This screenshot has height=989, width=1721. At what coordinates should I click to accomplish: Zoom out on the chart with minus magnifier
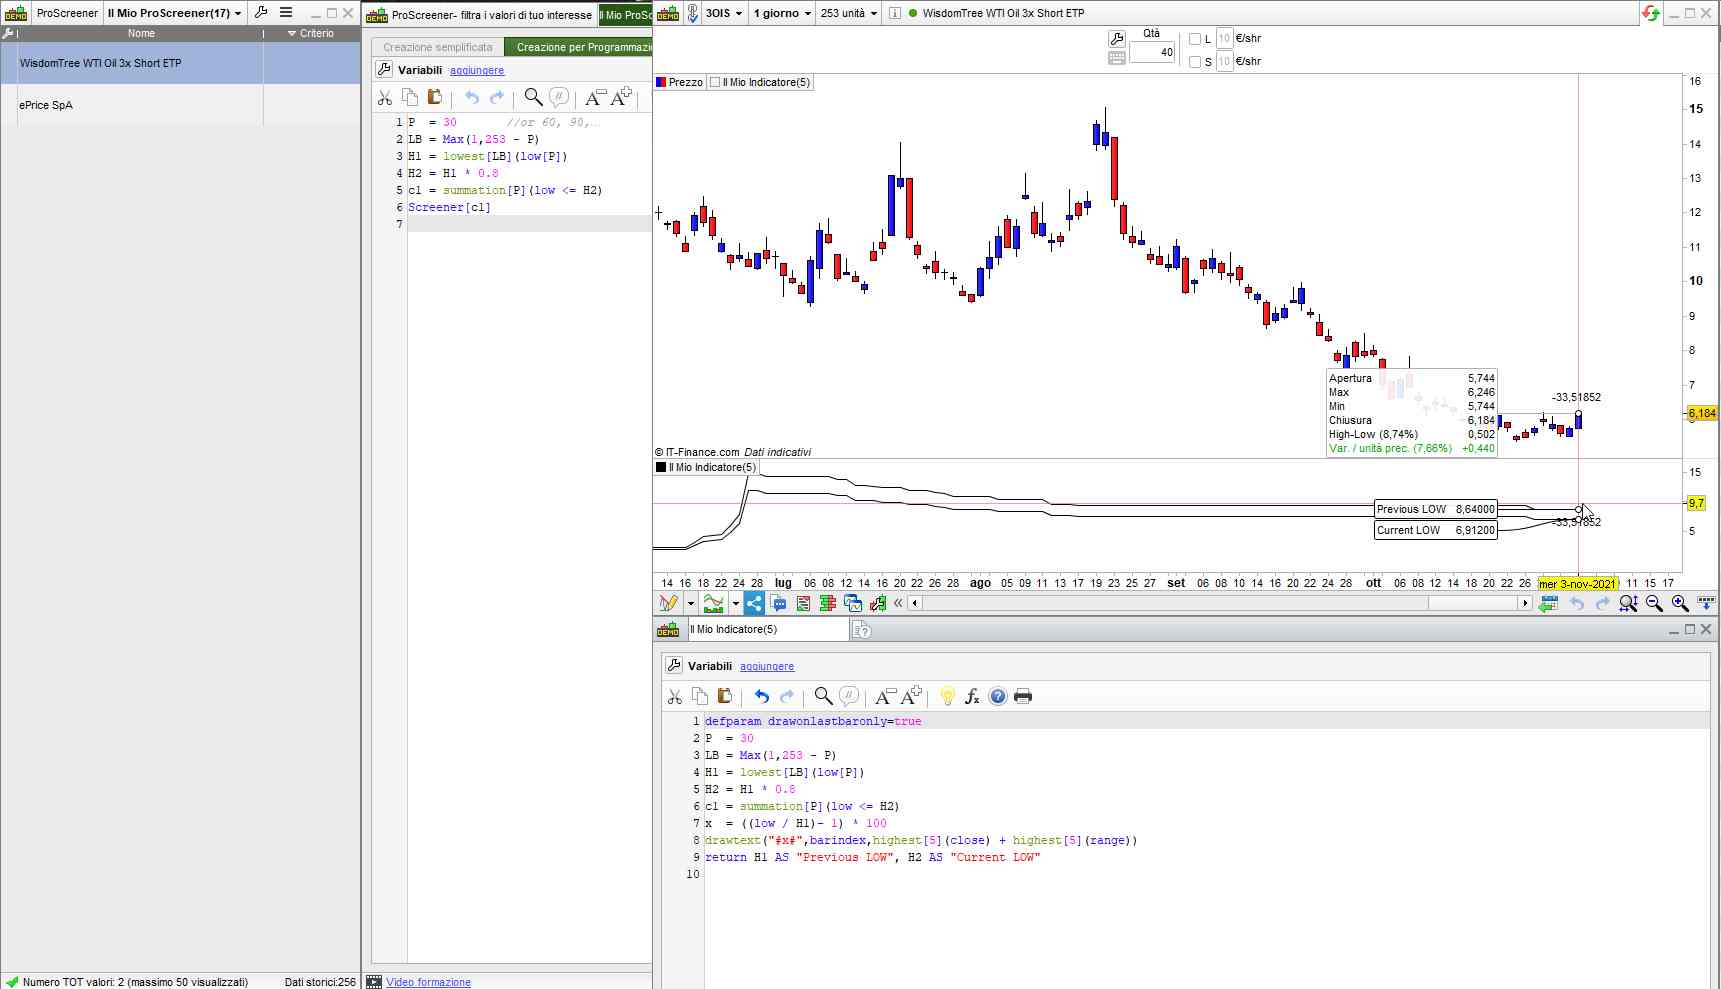1654,603
